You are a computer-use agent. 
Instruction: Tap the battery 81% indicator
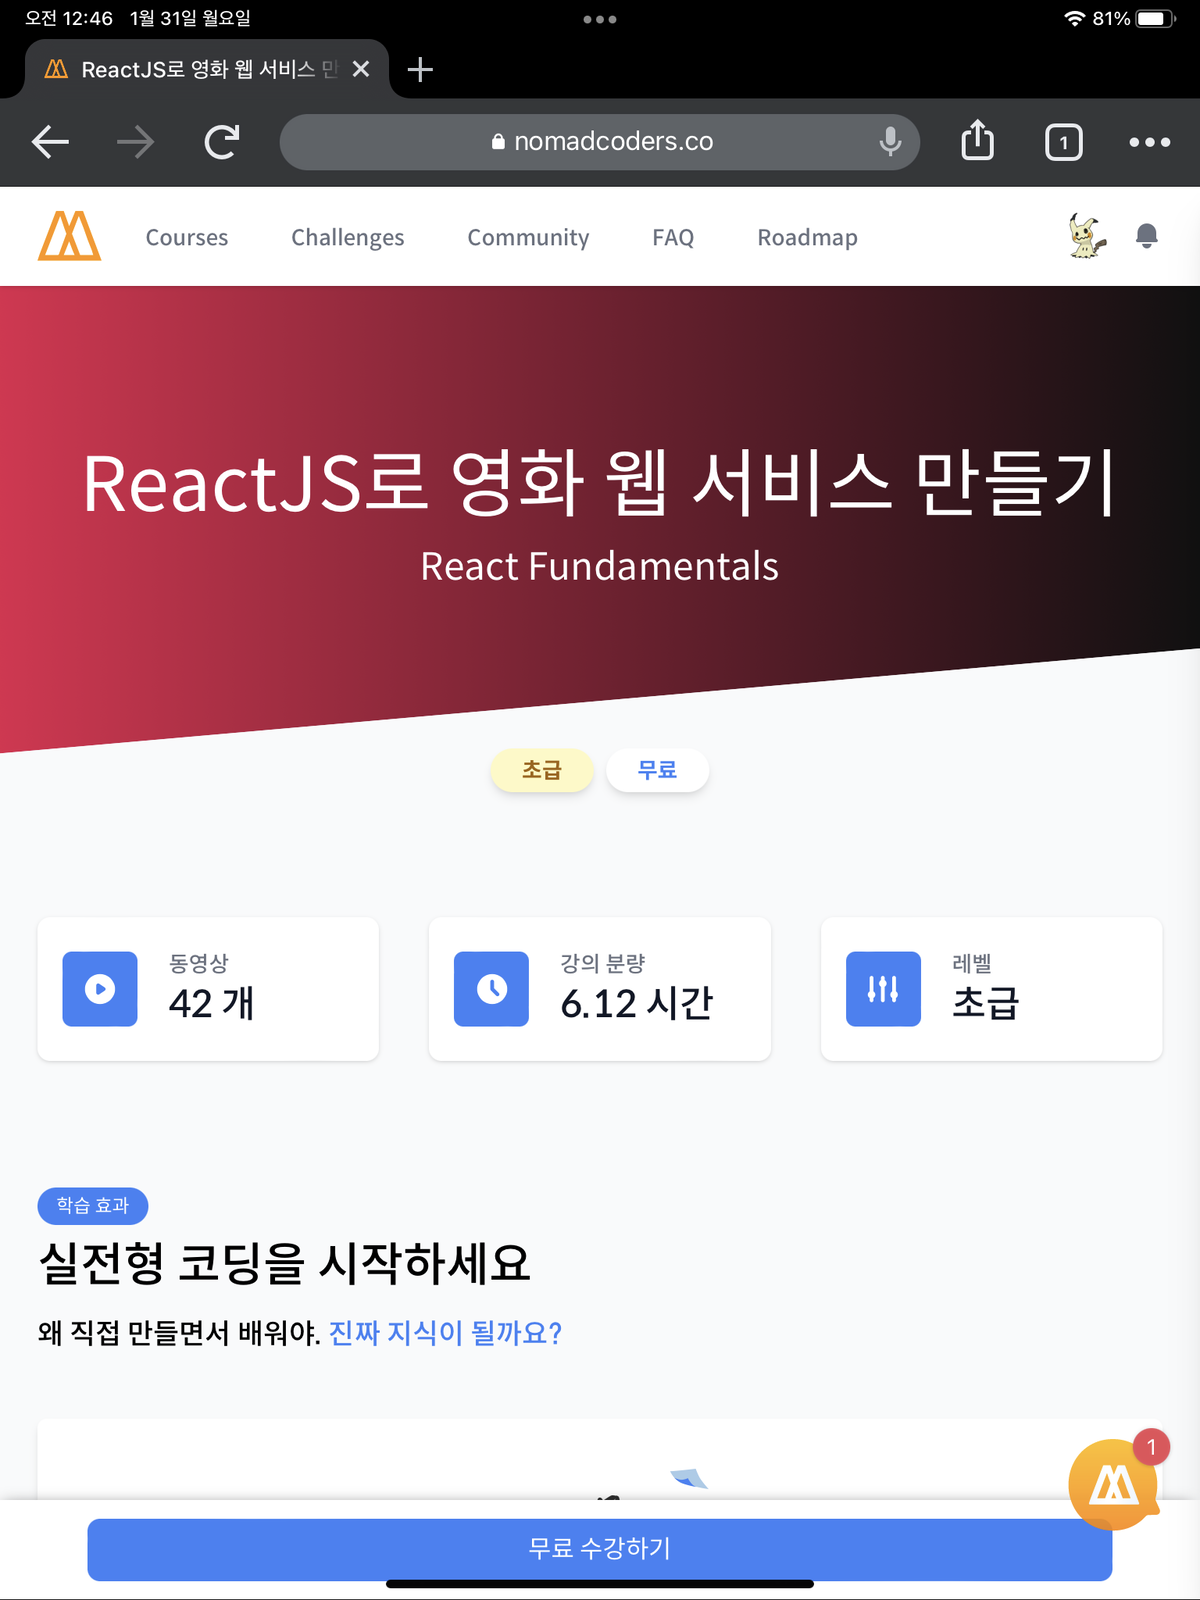1133,18
